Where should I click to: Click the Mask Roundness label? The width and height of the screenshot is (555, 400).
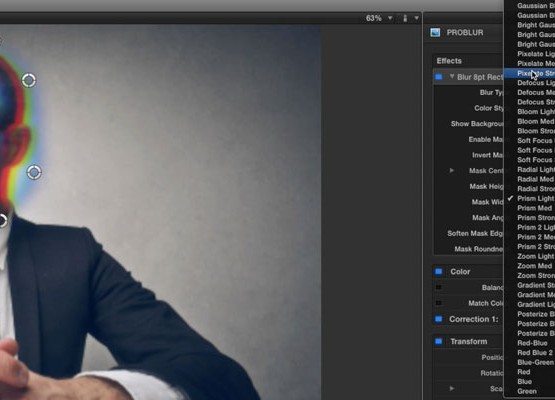click(479, 249)
